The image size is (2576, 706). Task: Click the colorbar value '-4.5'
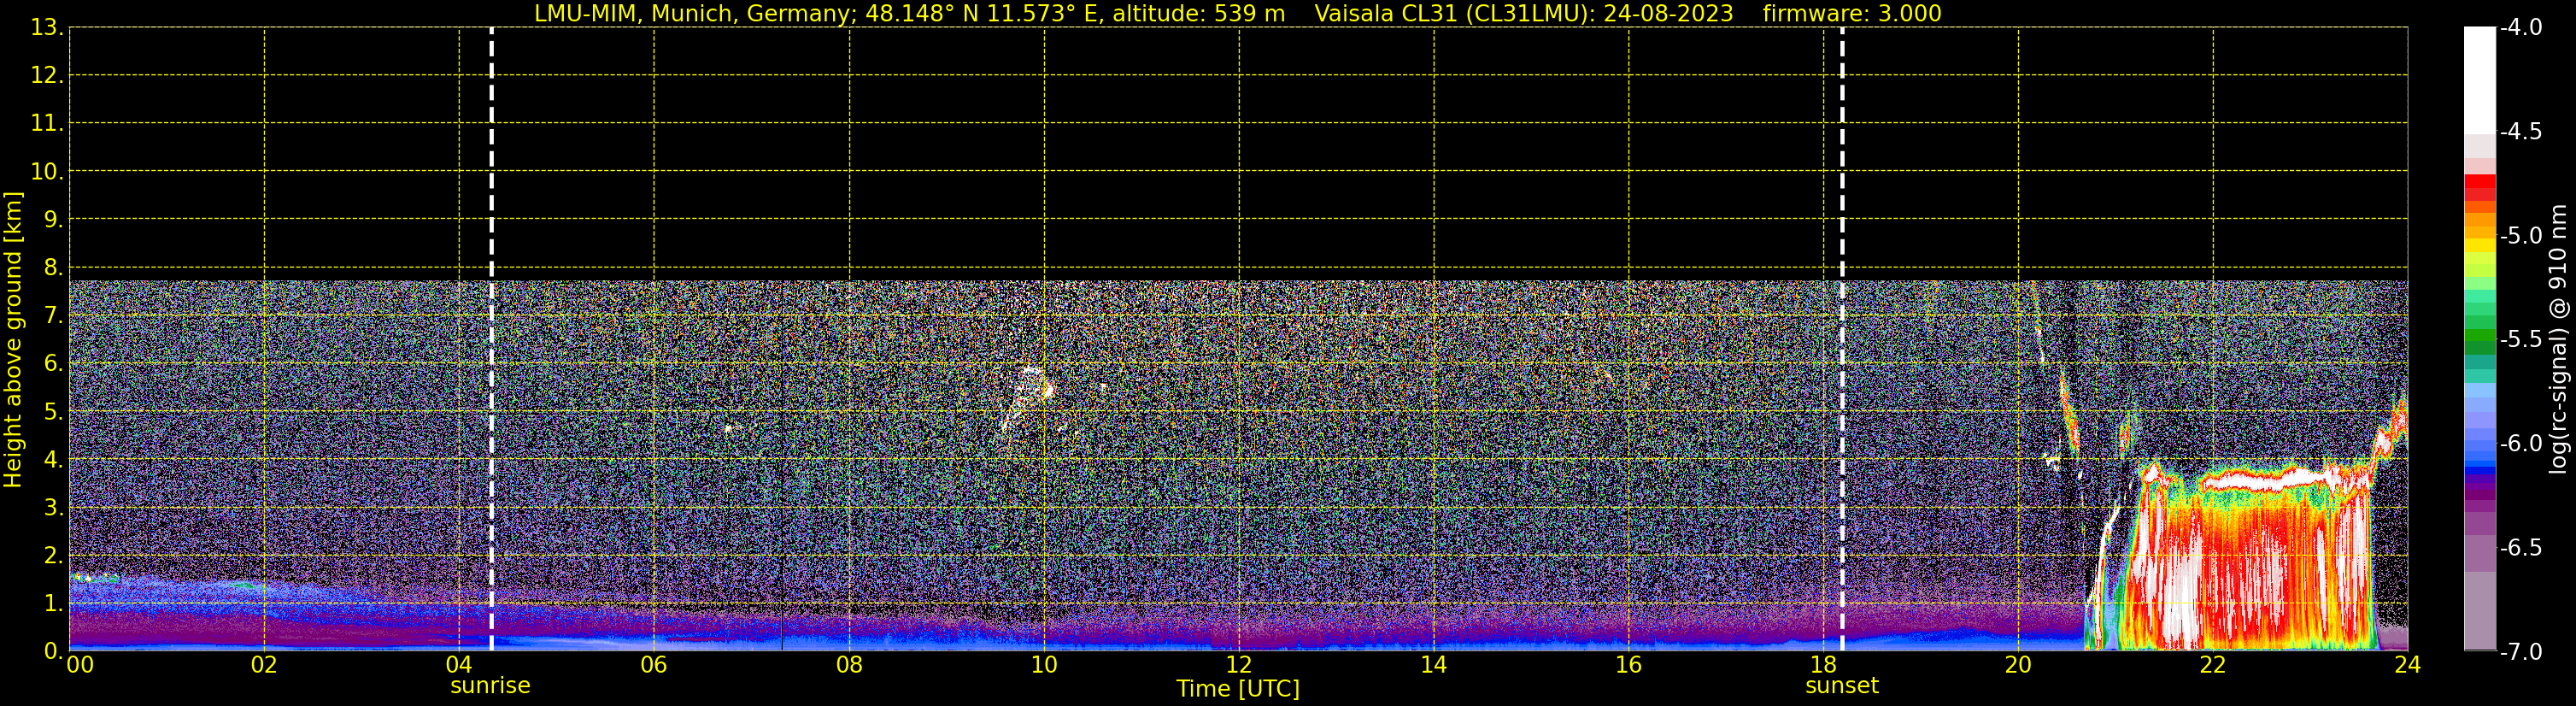pos(2520,131)
